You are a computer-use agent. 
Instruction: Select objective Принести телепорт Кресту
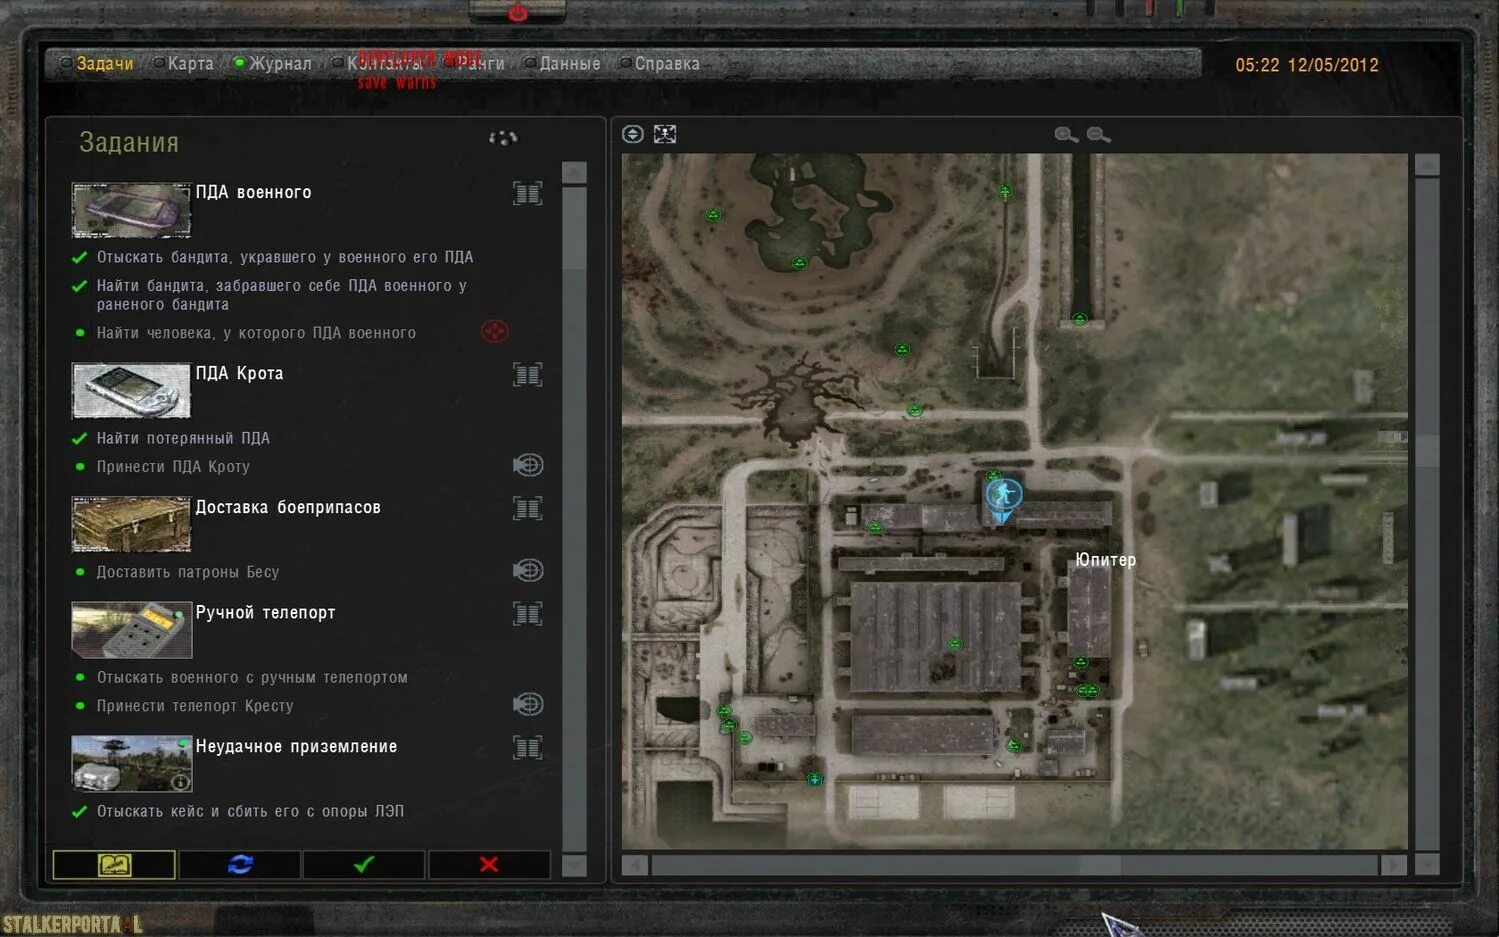(195, 706)
